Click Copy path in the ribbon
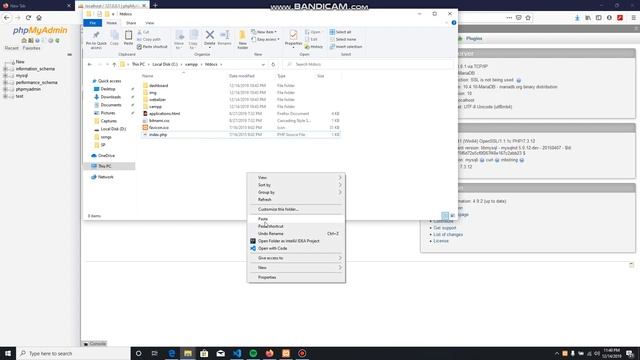 click(149, 39)
